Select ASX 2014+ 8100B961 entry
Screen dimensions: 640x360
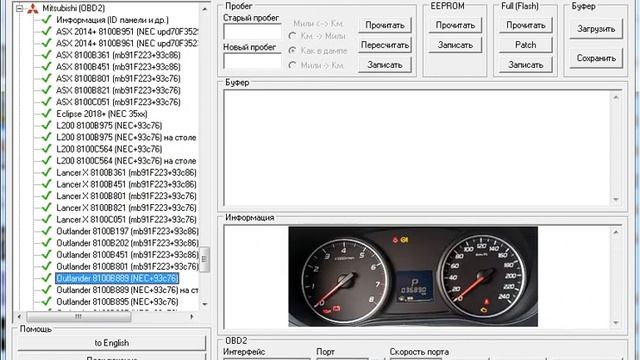click(127, 43)
